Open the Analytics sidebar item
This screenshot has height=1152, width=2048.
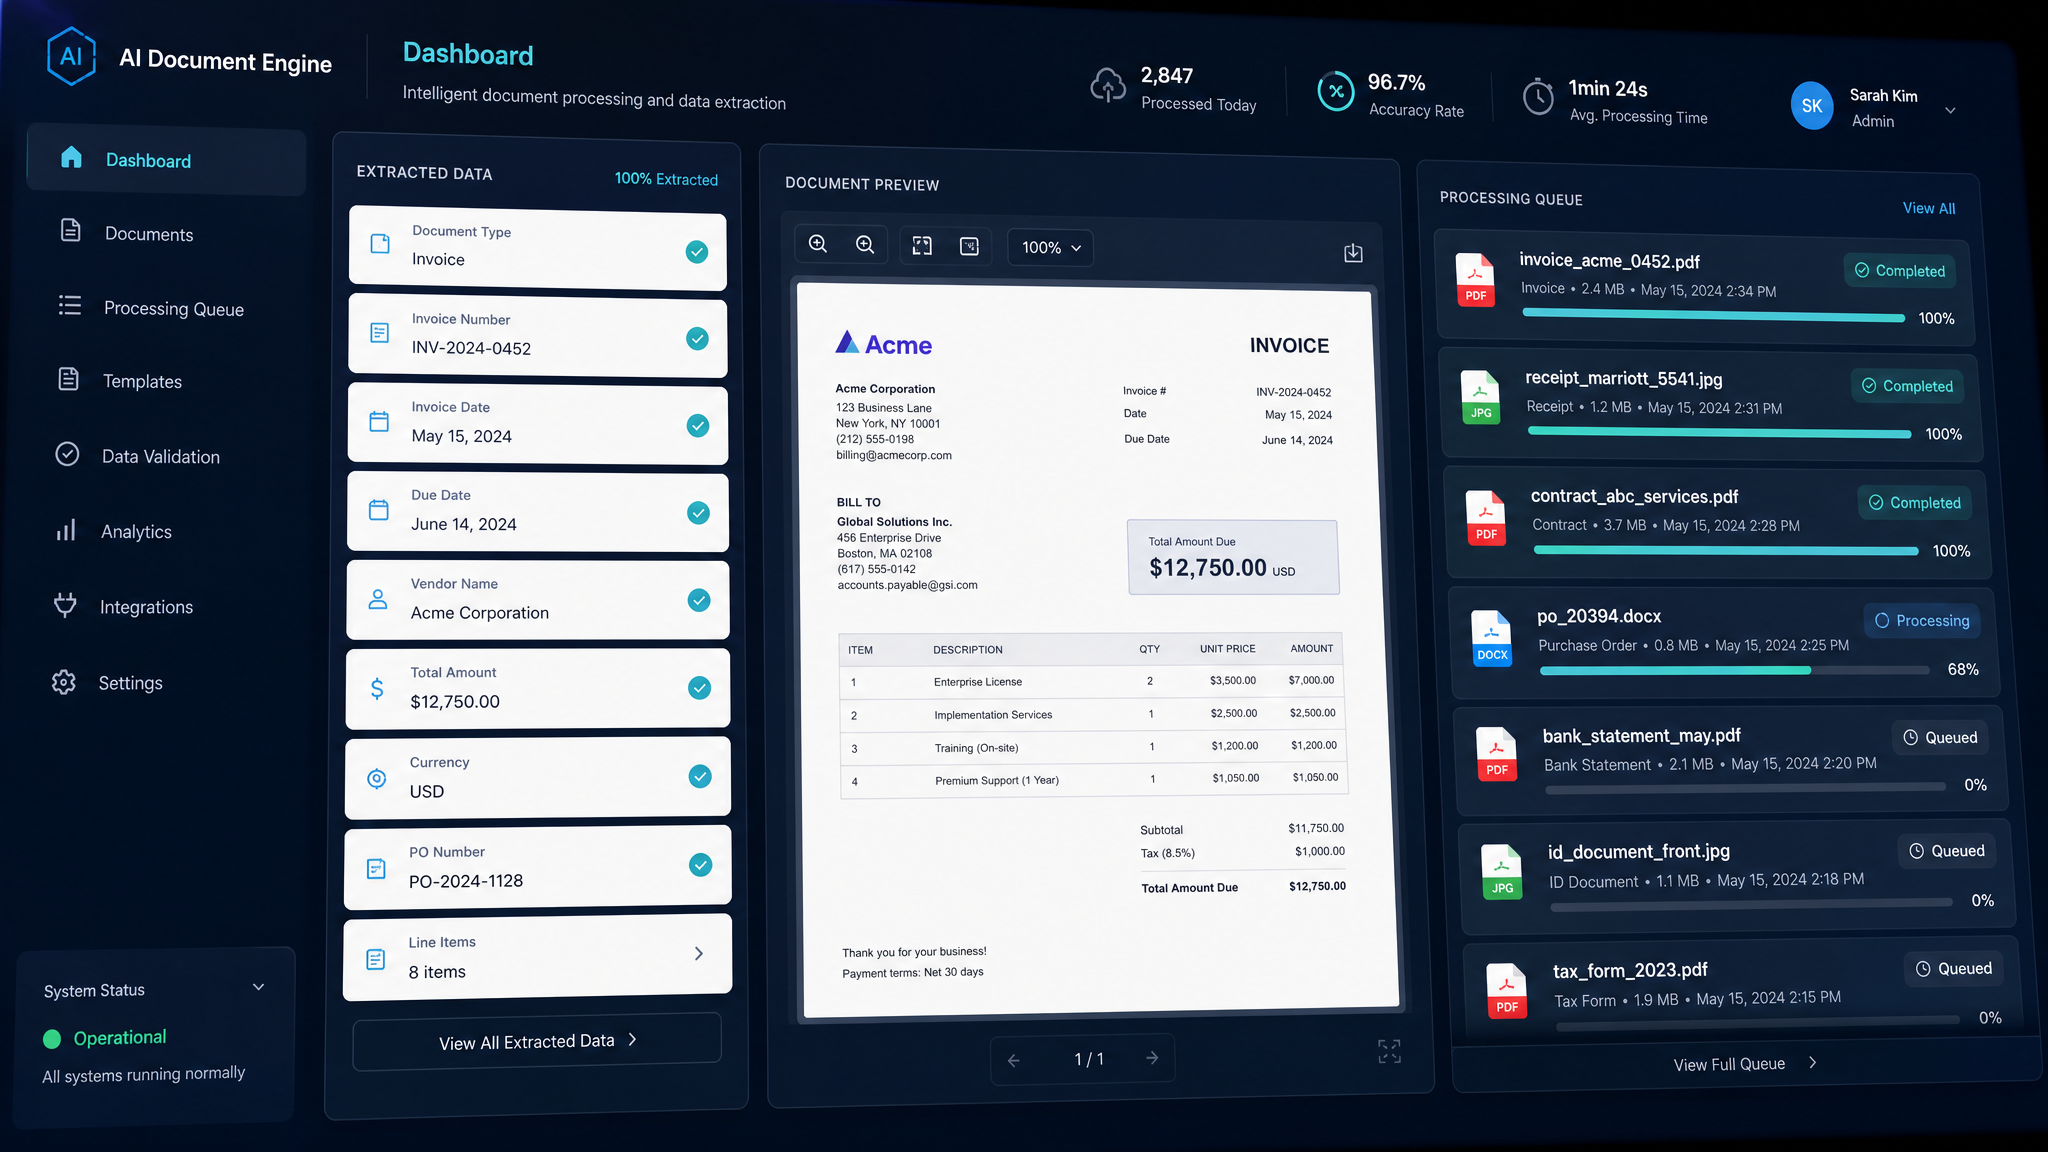coord(113,531)
